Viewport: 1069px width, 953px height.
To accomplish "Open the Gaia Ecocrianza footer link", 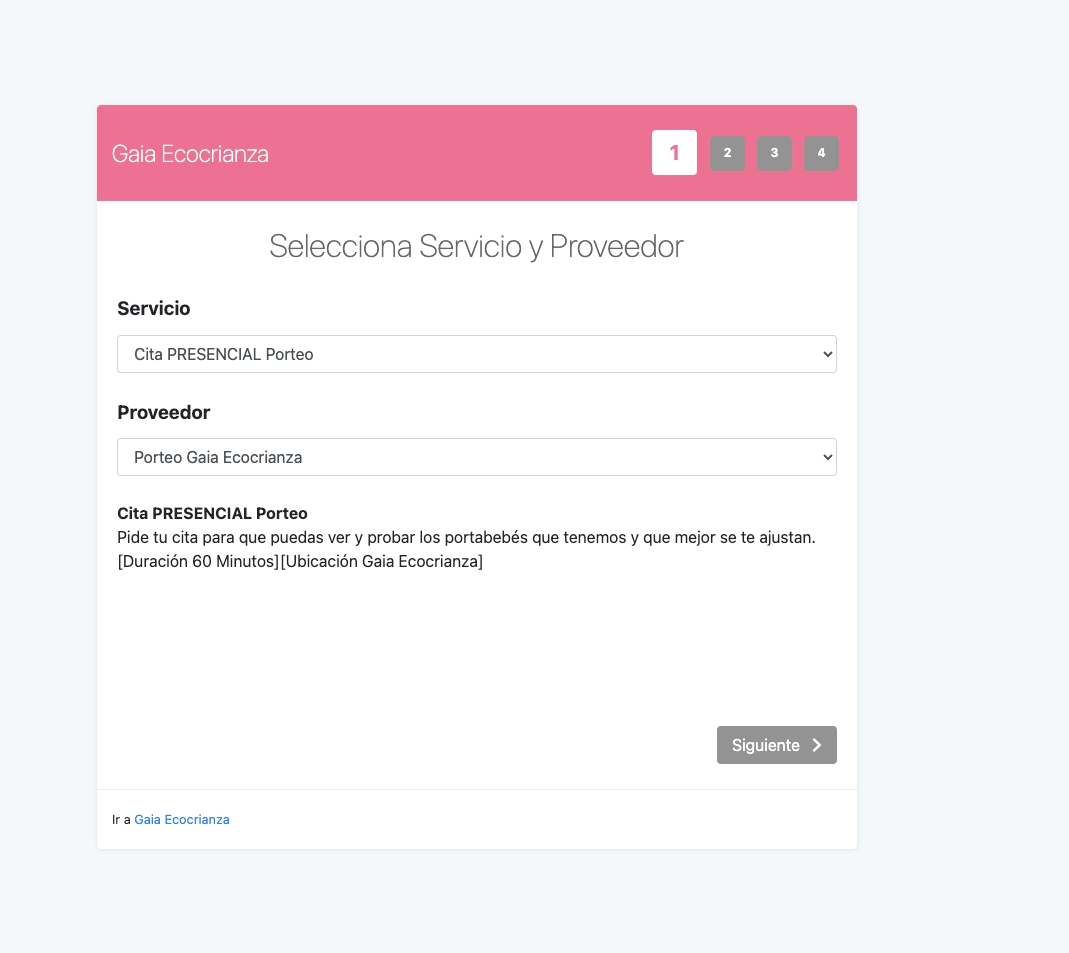I will 182,820.
